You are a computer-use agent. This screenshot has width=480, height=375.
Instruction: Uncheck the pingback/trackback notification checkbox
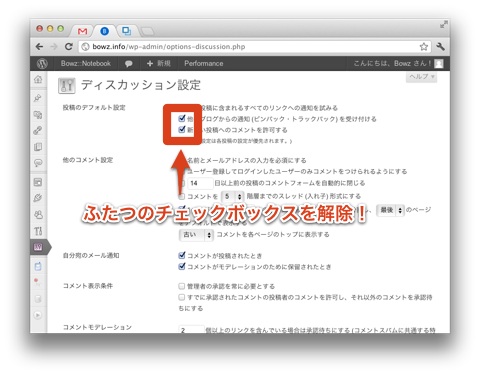(x=182, y=118)
